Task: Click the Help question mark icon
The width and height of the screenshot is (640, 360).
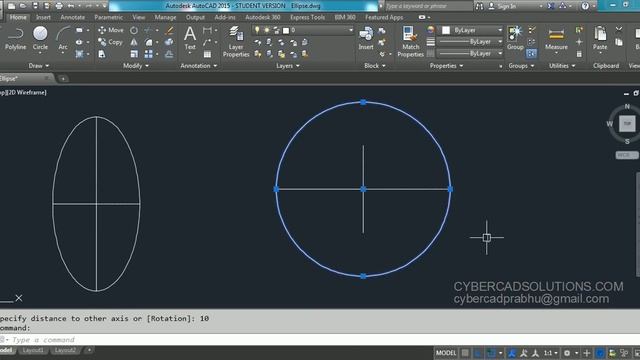Action: (585, 6)
